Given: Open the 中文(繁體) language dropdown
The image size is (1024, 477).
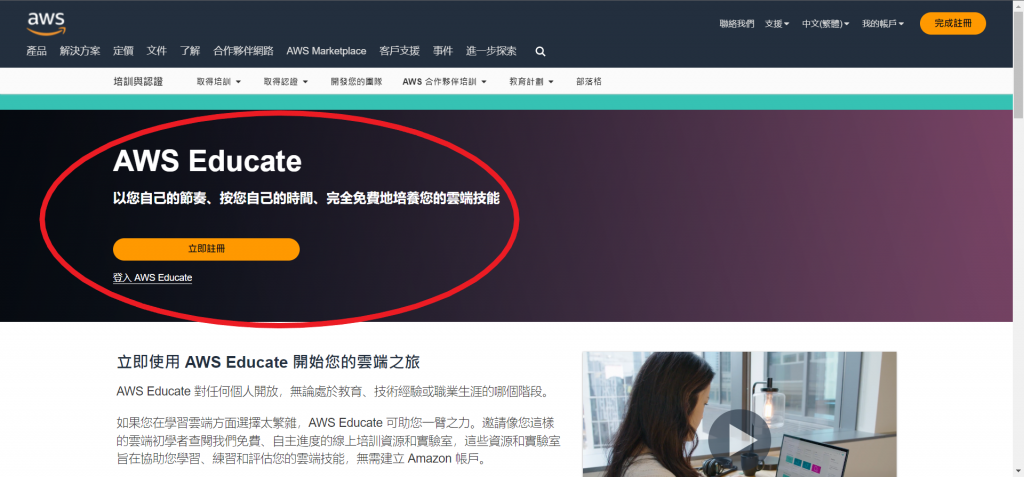Looking at the screenshot, I should tap(825, 24).
